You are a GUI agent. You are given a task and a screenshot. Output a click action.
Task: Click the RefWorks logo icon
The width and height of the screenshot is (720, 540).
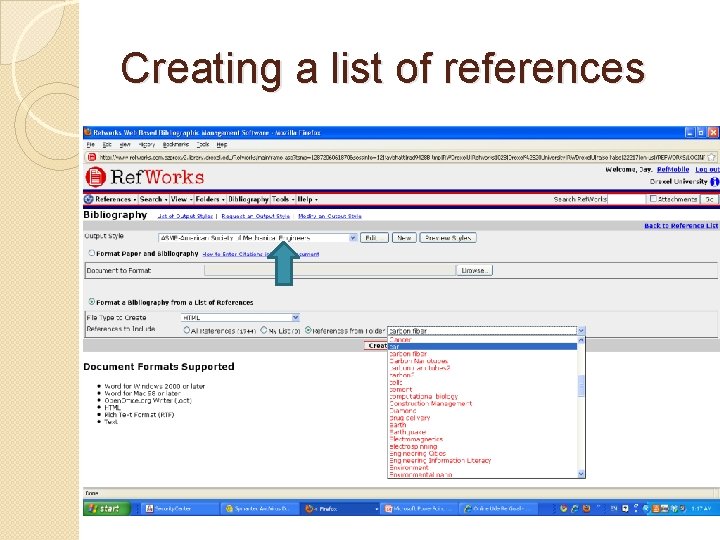coord(96,177)
